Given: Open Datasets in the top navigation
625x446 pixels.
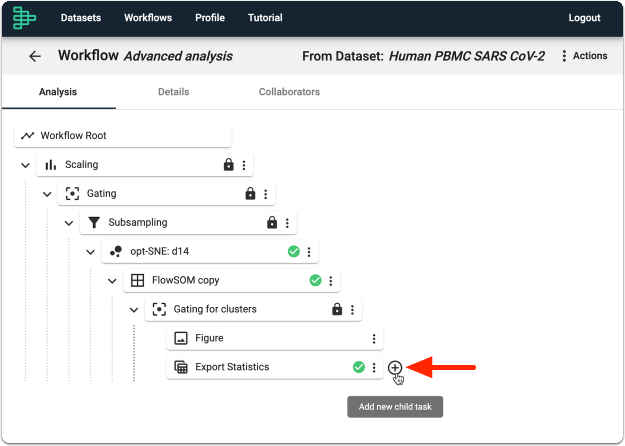Looking at the screenshot, I should coord(81,18).
